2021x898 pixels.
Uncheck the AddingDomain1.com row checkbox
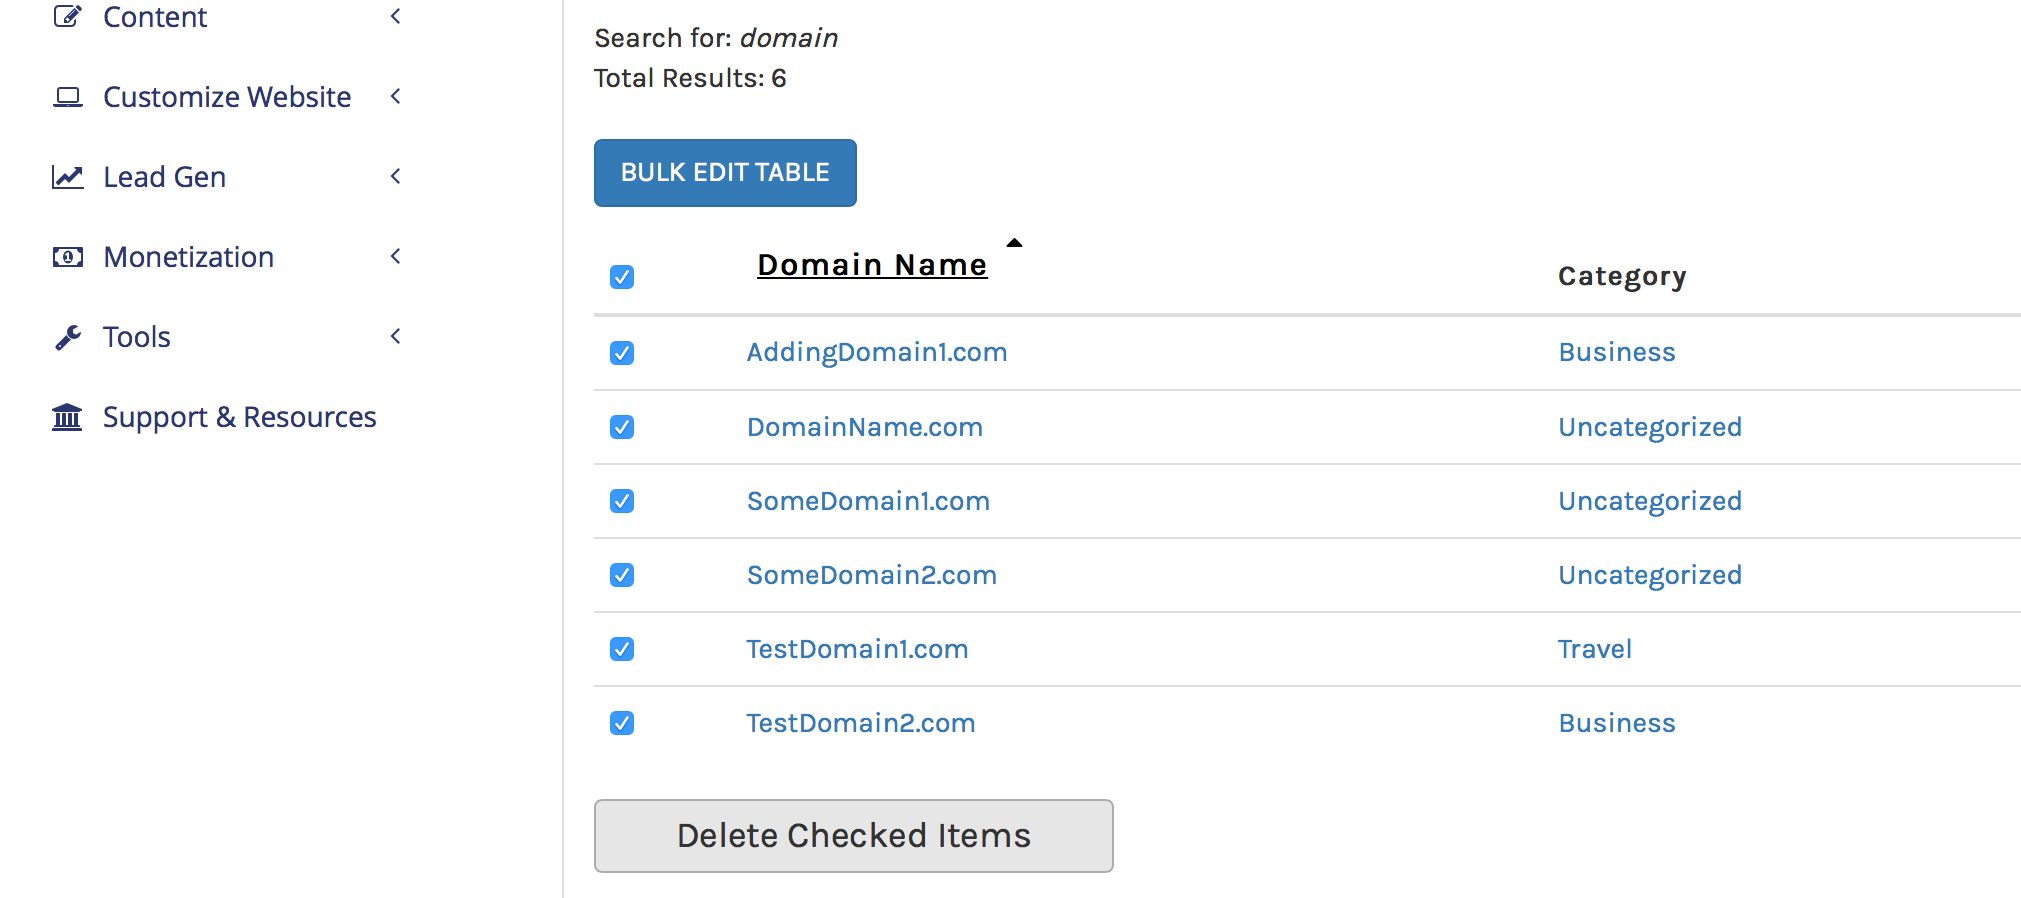coord(622,353)
